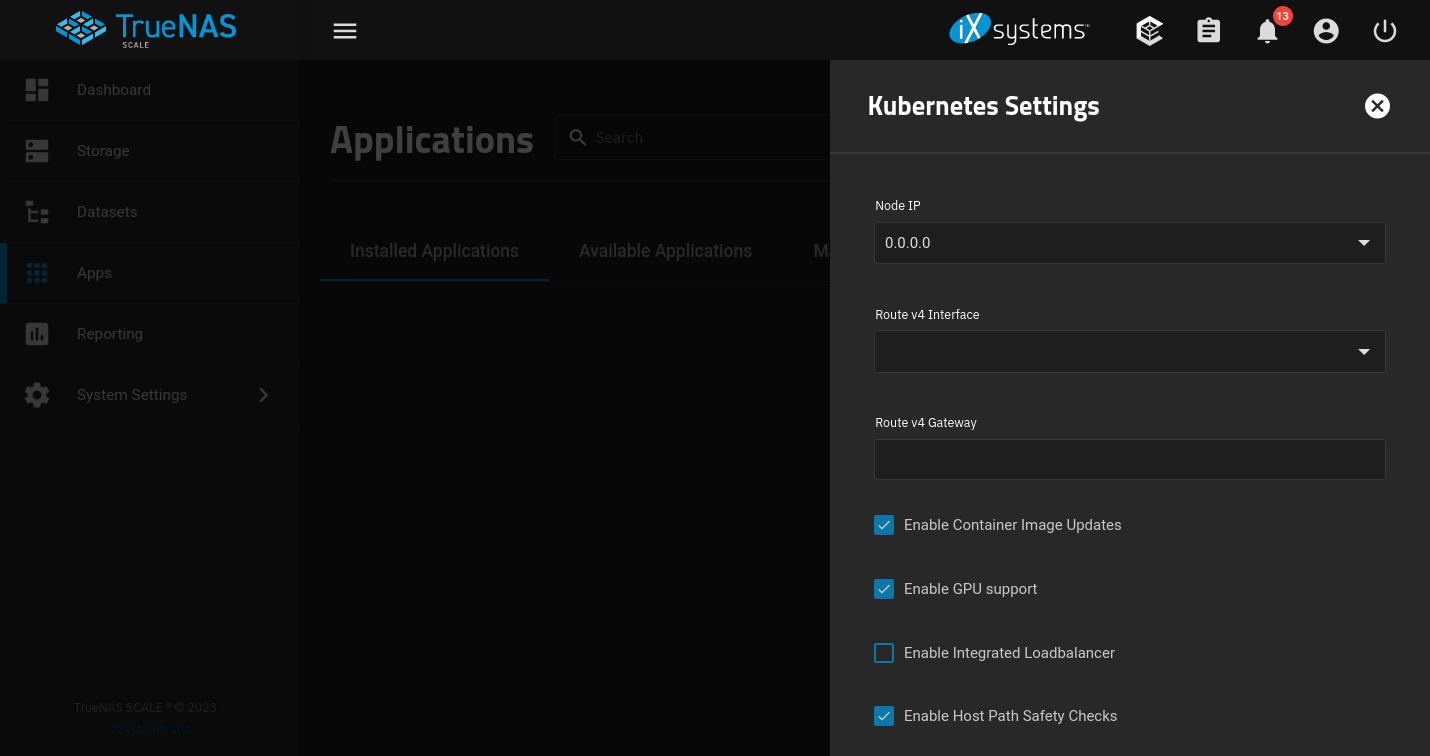Viewport: 1430px width, 756px height.
Task: Click inside the Route v4 Gateway field
Action: [x=1129, y=459]
